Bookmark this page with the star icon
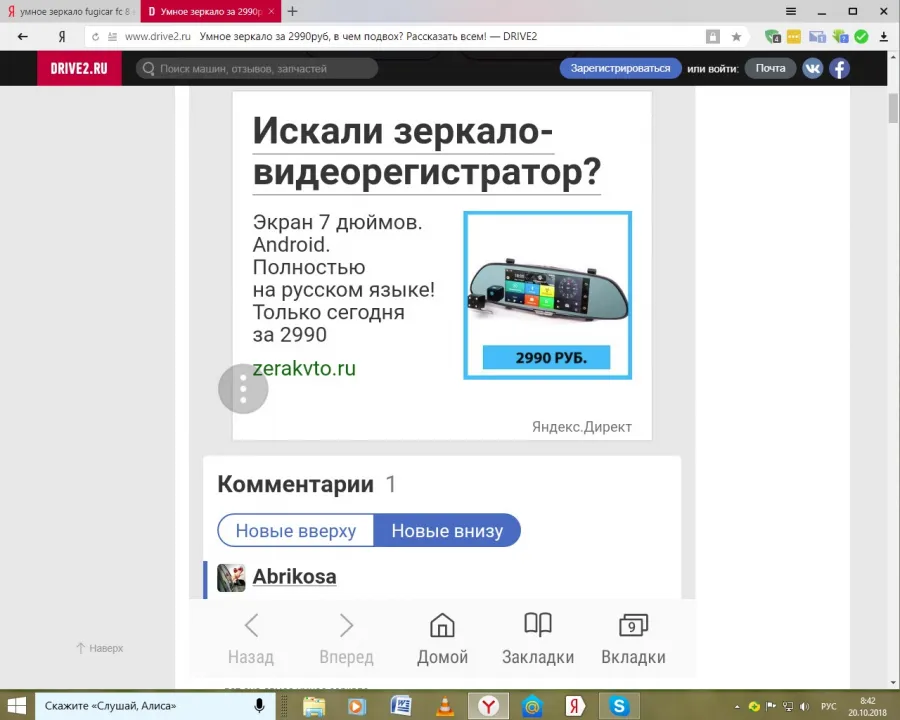This screenshot has height=720, width=900. point(736,37)
